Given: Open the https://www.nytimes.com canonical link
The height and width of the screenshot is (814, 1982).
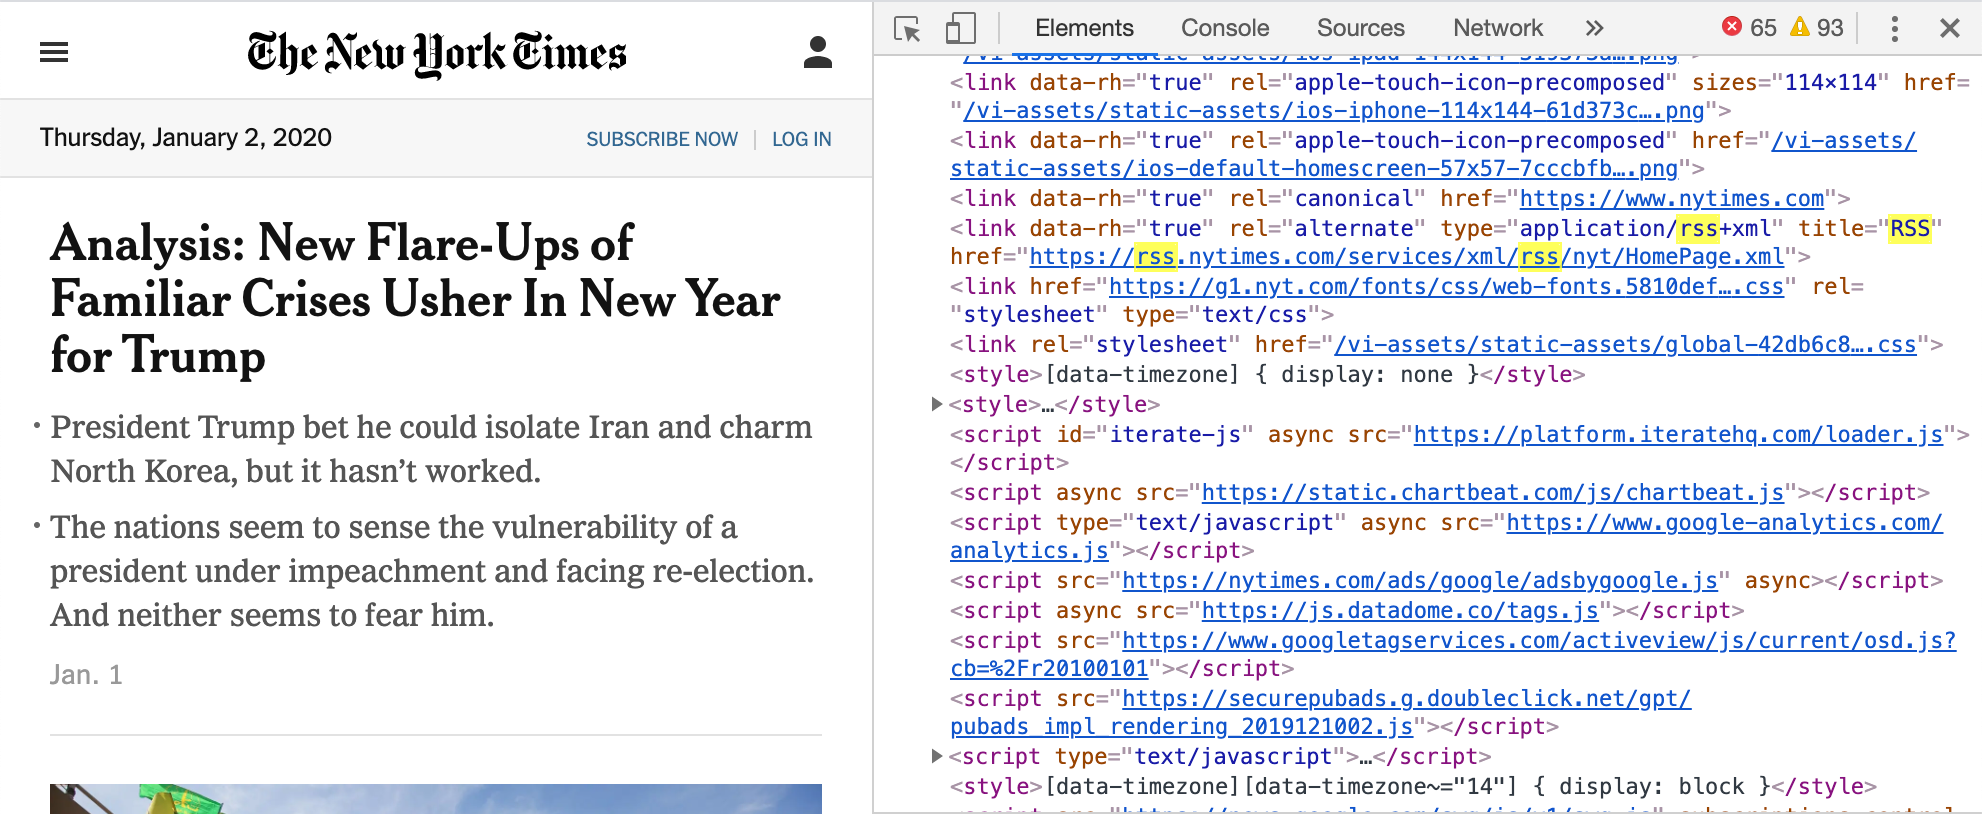Looking at the screenshot, I should (1672, 198).
